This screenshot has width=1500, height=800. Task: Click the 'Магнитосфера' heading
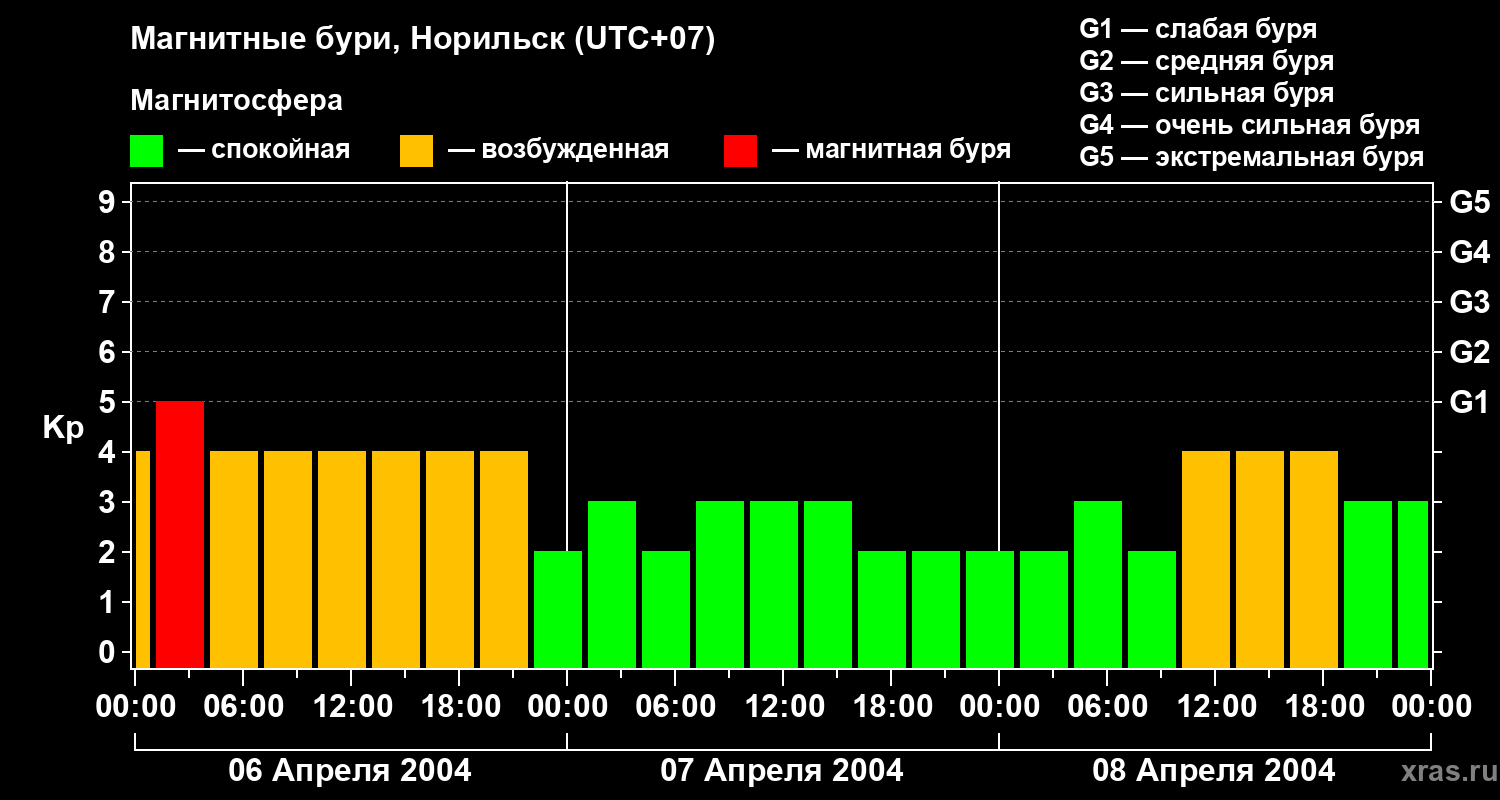point(237,101)
